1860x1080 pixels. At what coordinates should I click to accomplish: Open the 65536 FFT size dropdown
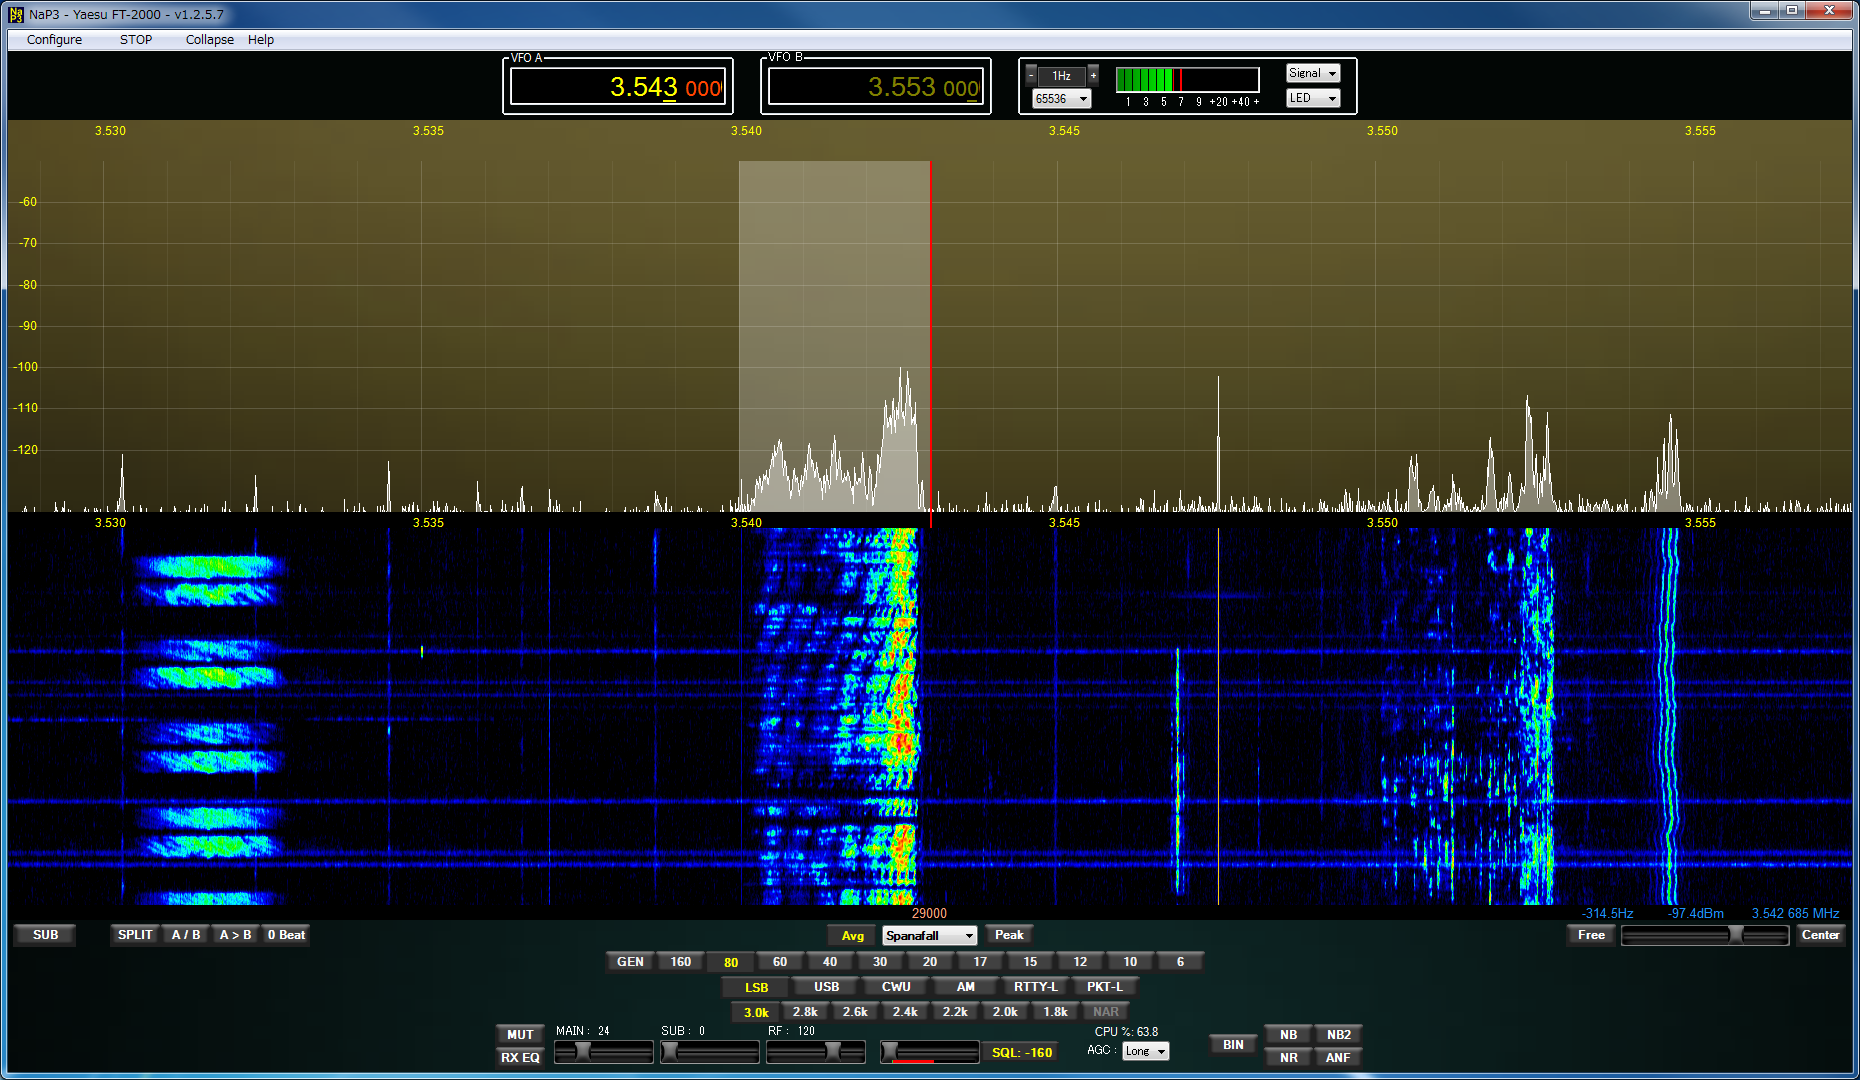tap(1061, 99)
